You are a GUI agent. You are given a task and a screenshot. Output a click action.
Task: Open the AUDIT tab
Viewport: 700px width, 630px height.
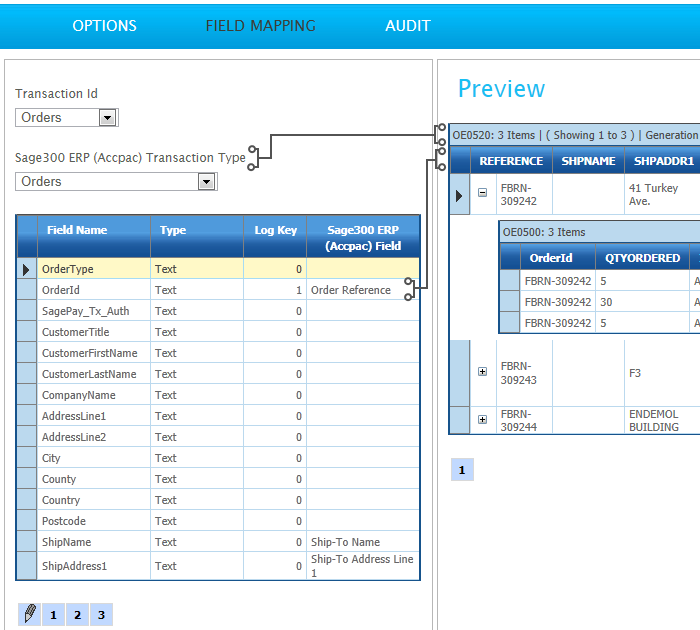(x=408, y=26)
